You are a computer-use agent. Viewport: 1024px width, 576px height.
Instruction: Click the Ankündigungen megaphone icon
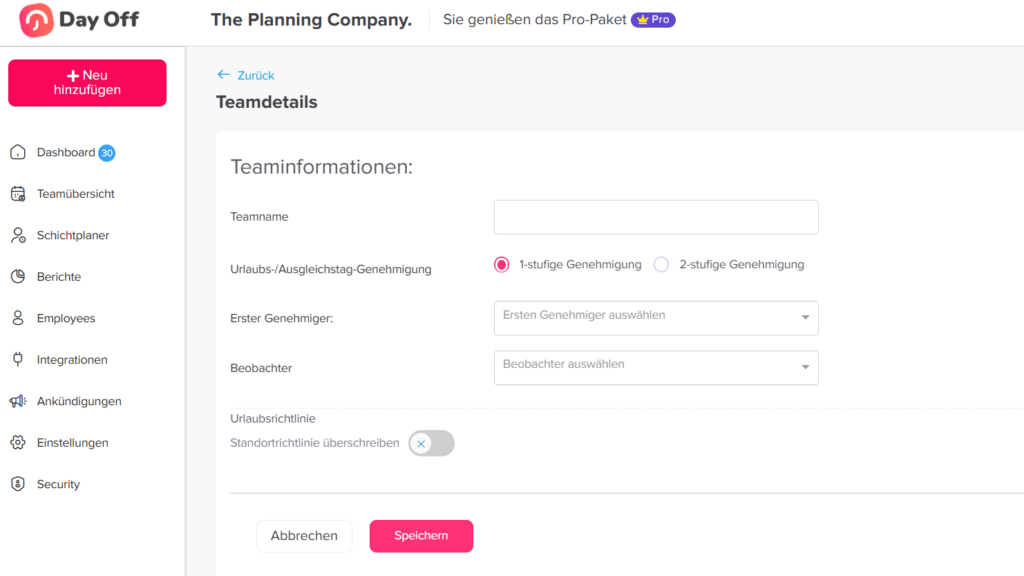17,401
